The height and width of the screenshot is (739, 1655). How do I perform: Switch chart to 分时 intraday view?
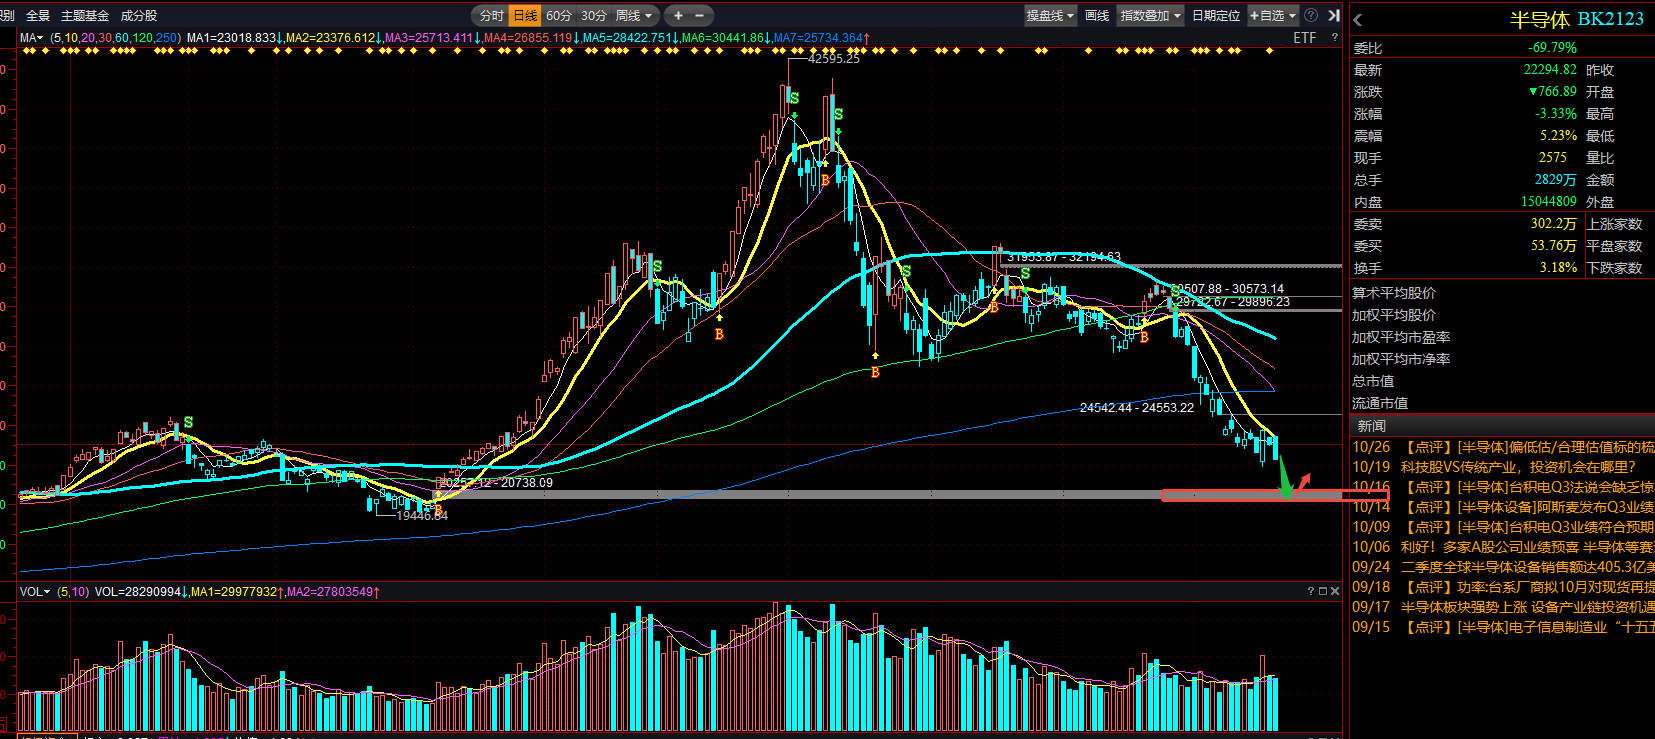pyautogui.click(x=491, y=15)
